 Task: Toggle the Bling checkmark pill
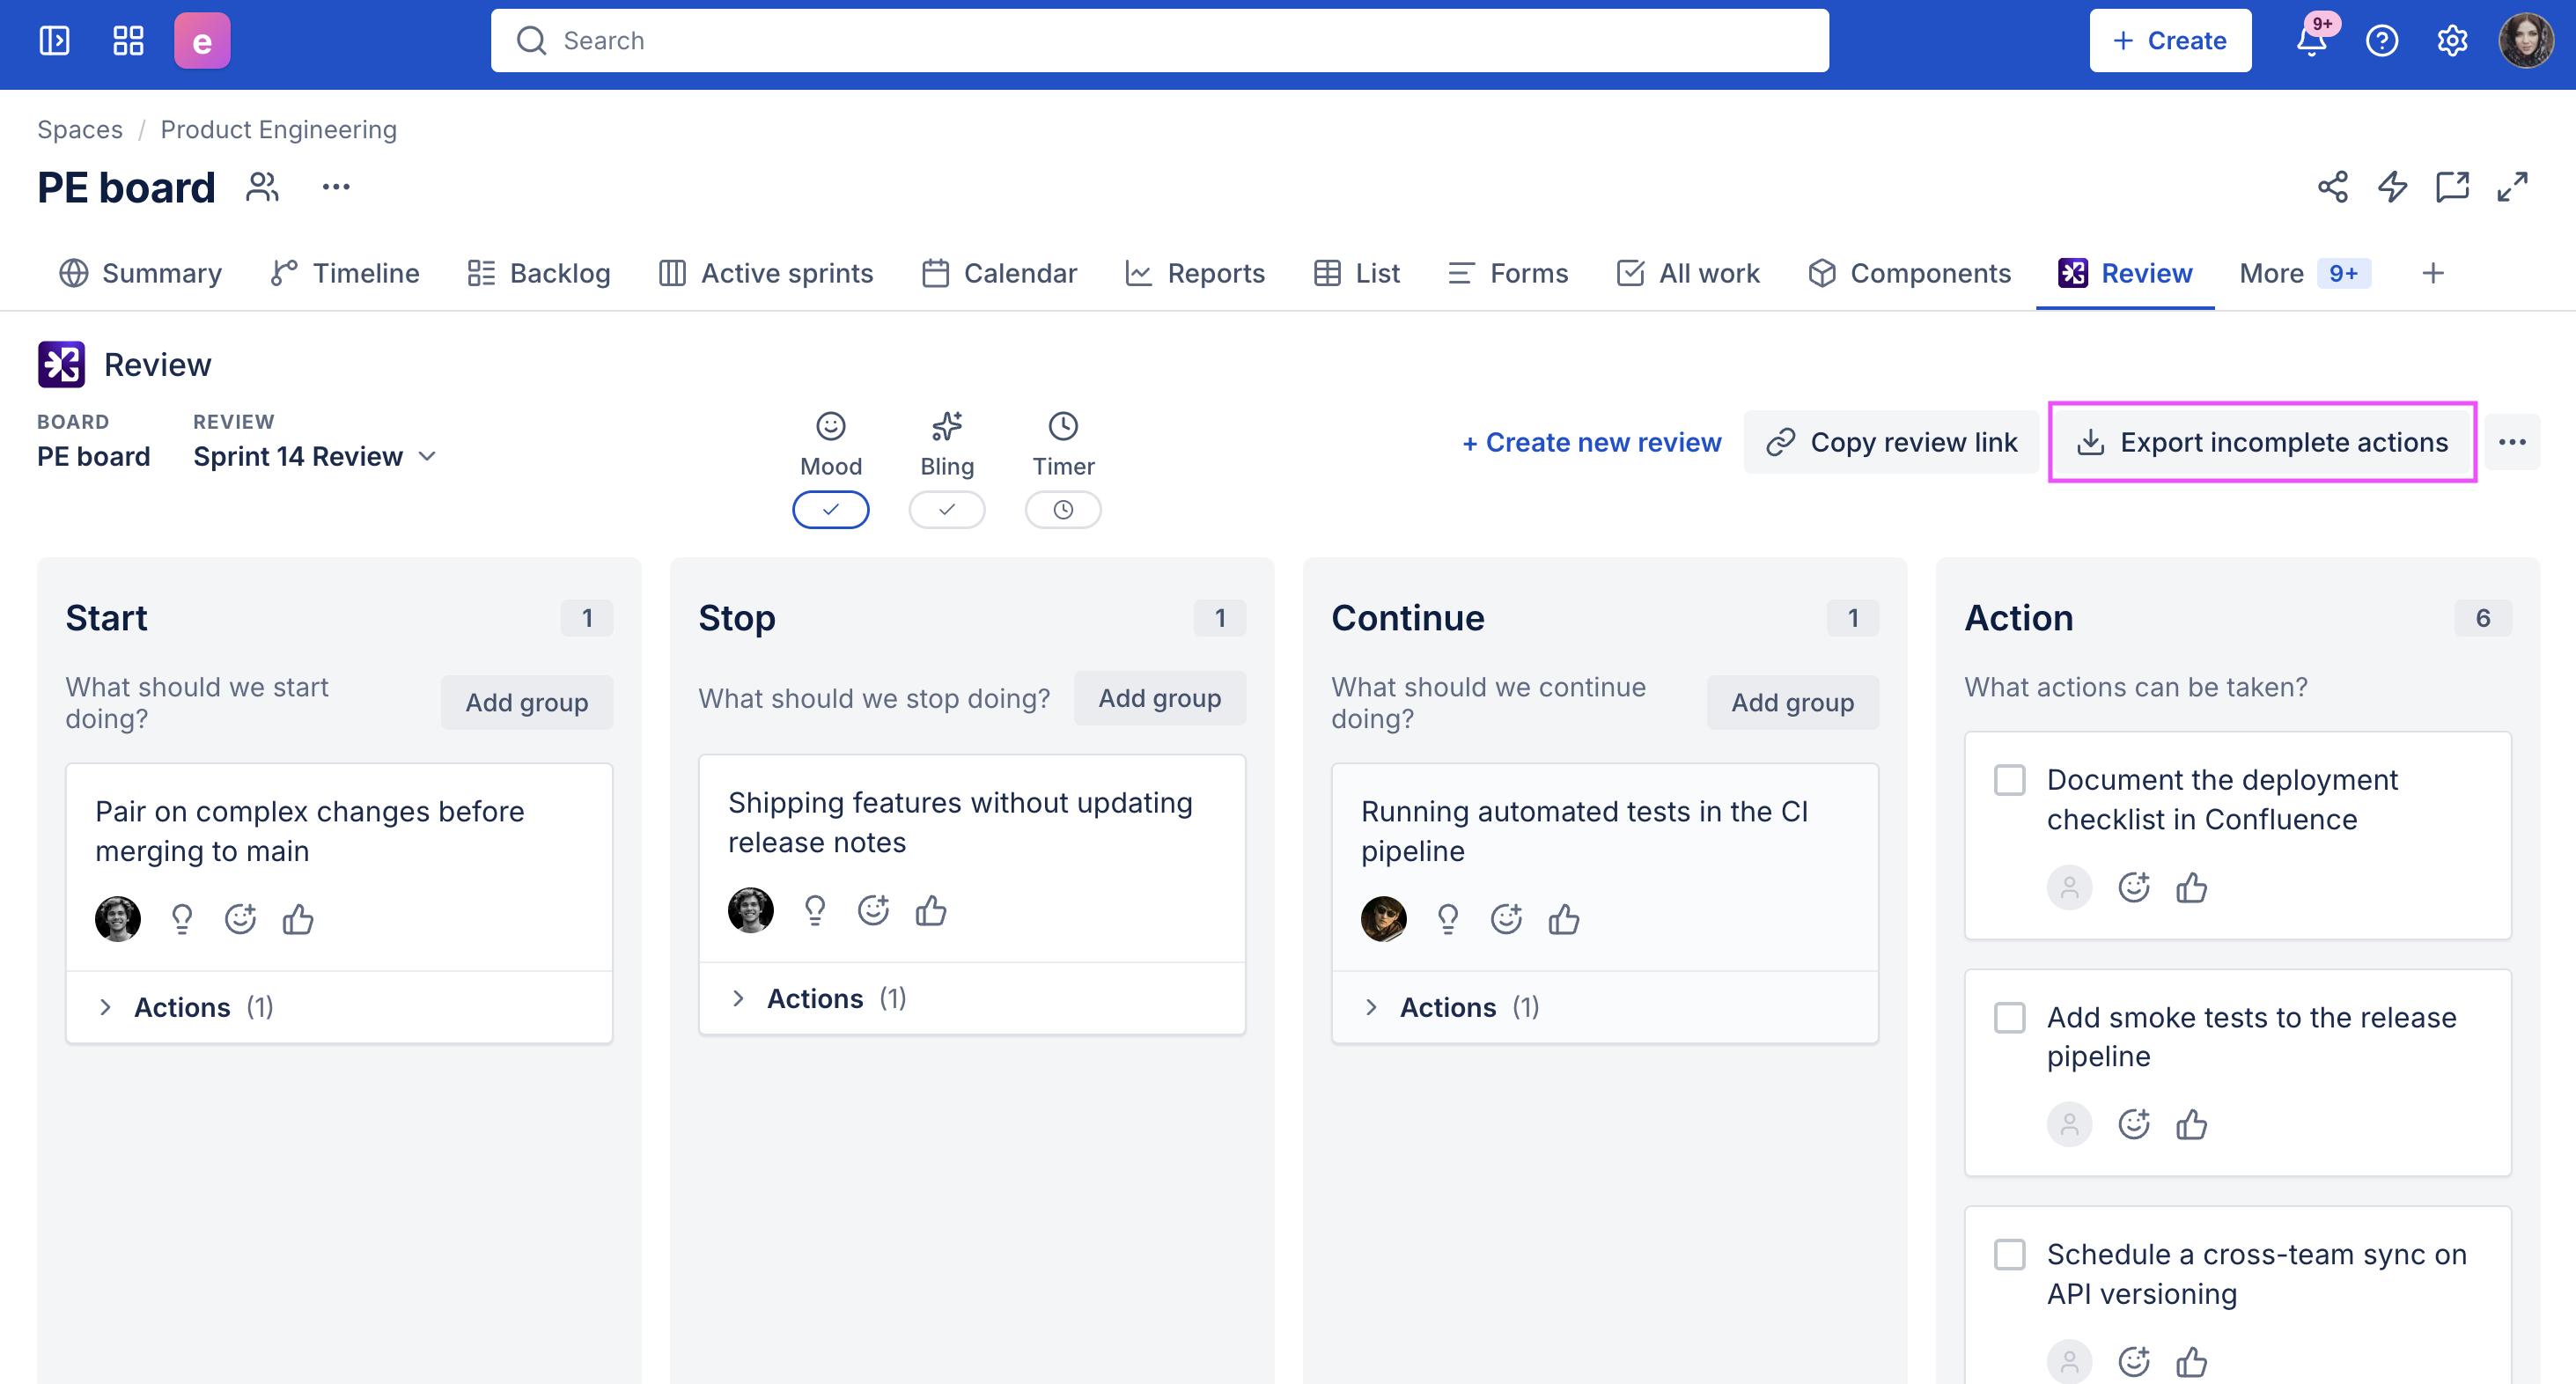(x=947, y=510)
